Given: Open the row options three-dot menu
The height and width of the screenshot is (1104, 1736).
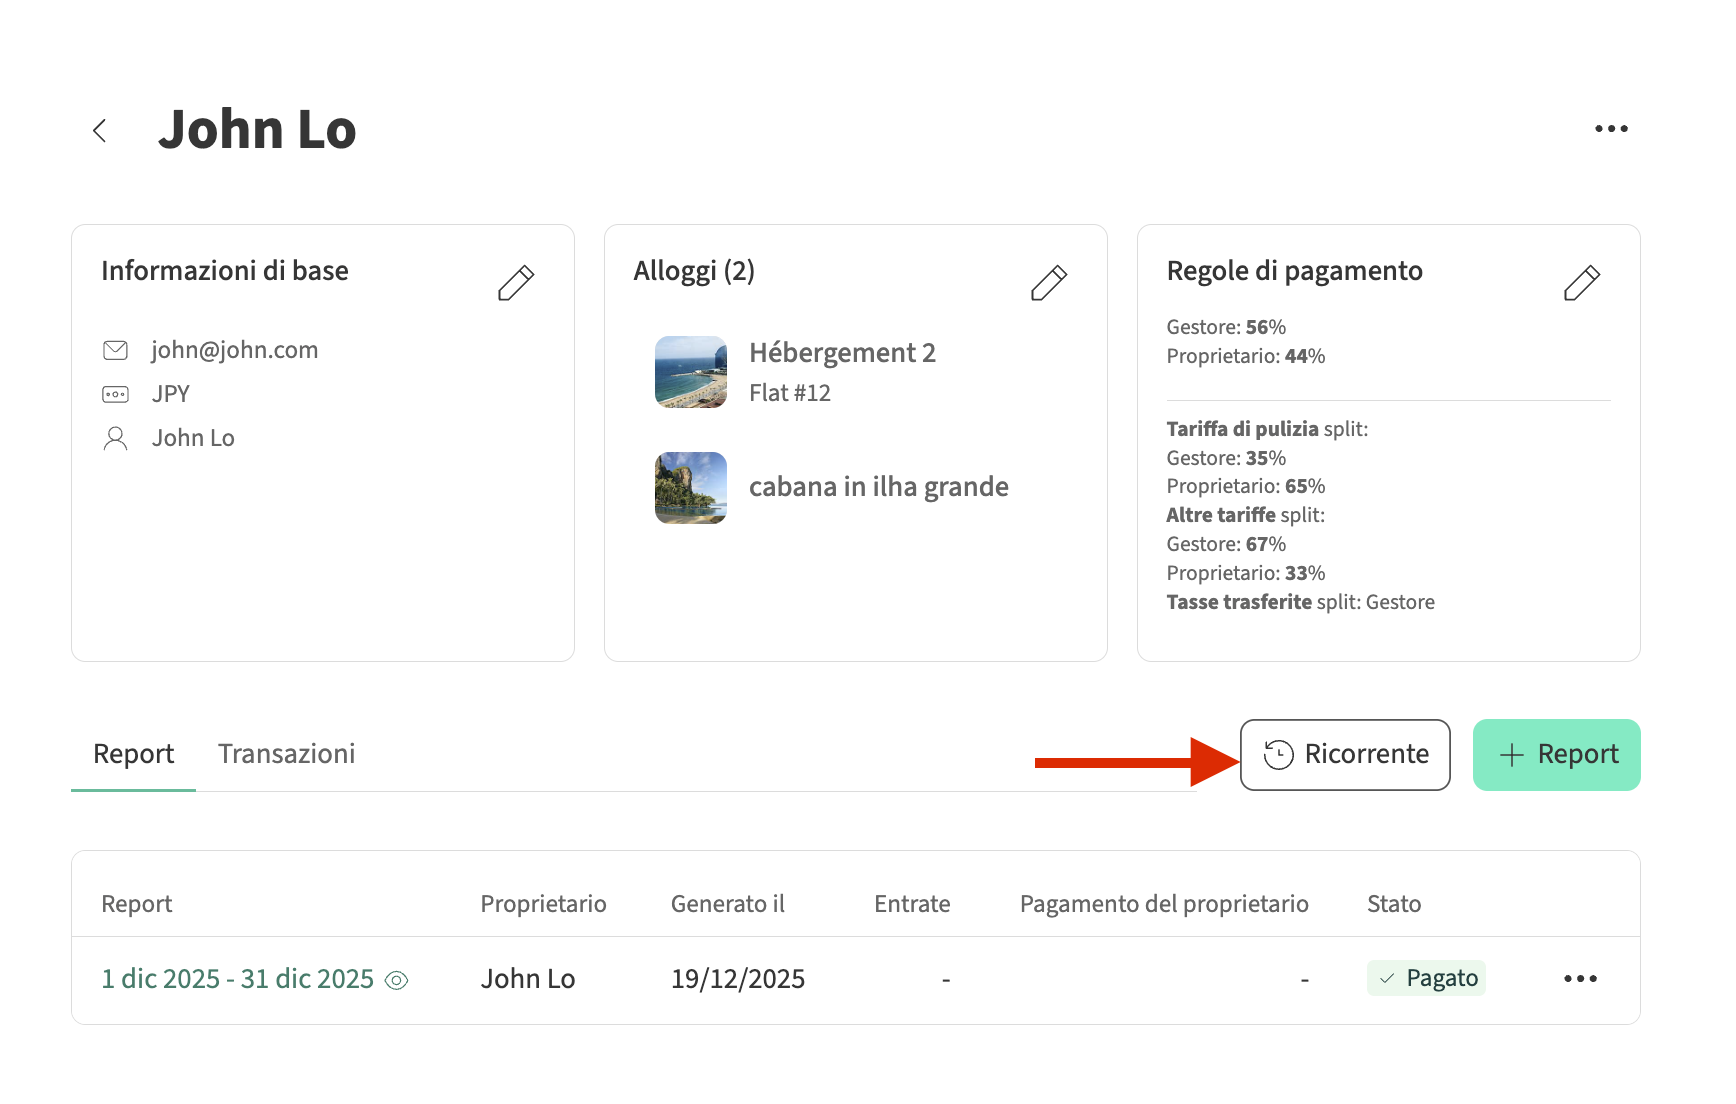Looking at the screenshot, I should pyautogui.click(x=1580, y=978).
